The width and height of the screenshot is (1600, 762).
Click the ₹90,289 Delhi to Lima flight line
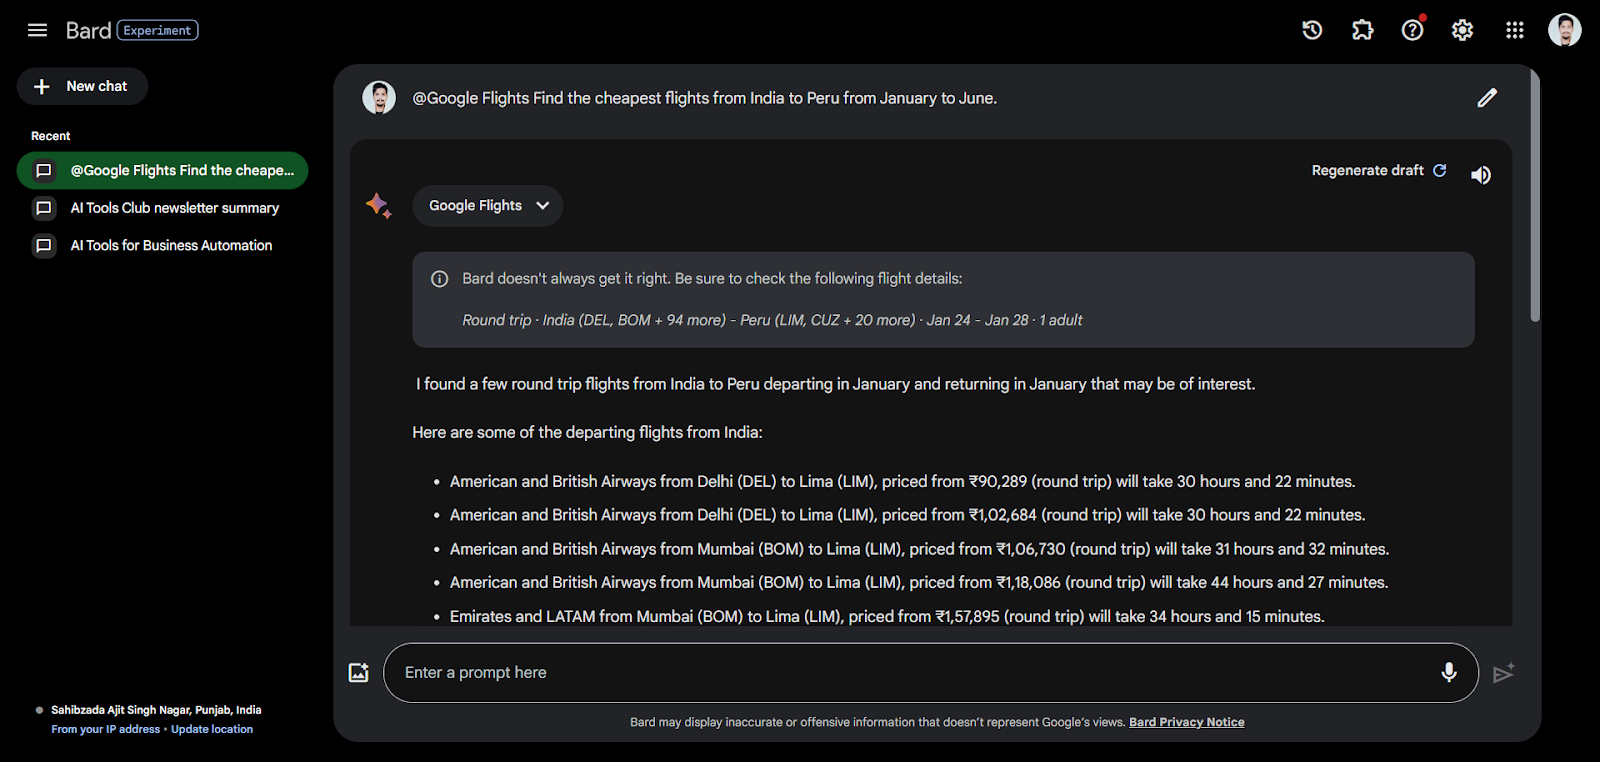click(902, 482)
